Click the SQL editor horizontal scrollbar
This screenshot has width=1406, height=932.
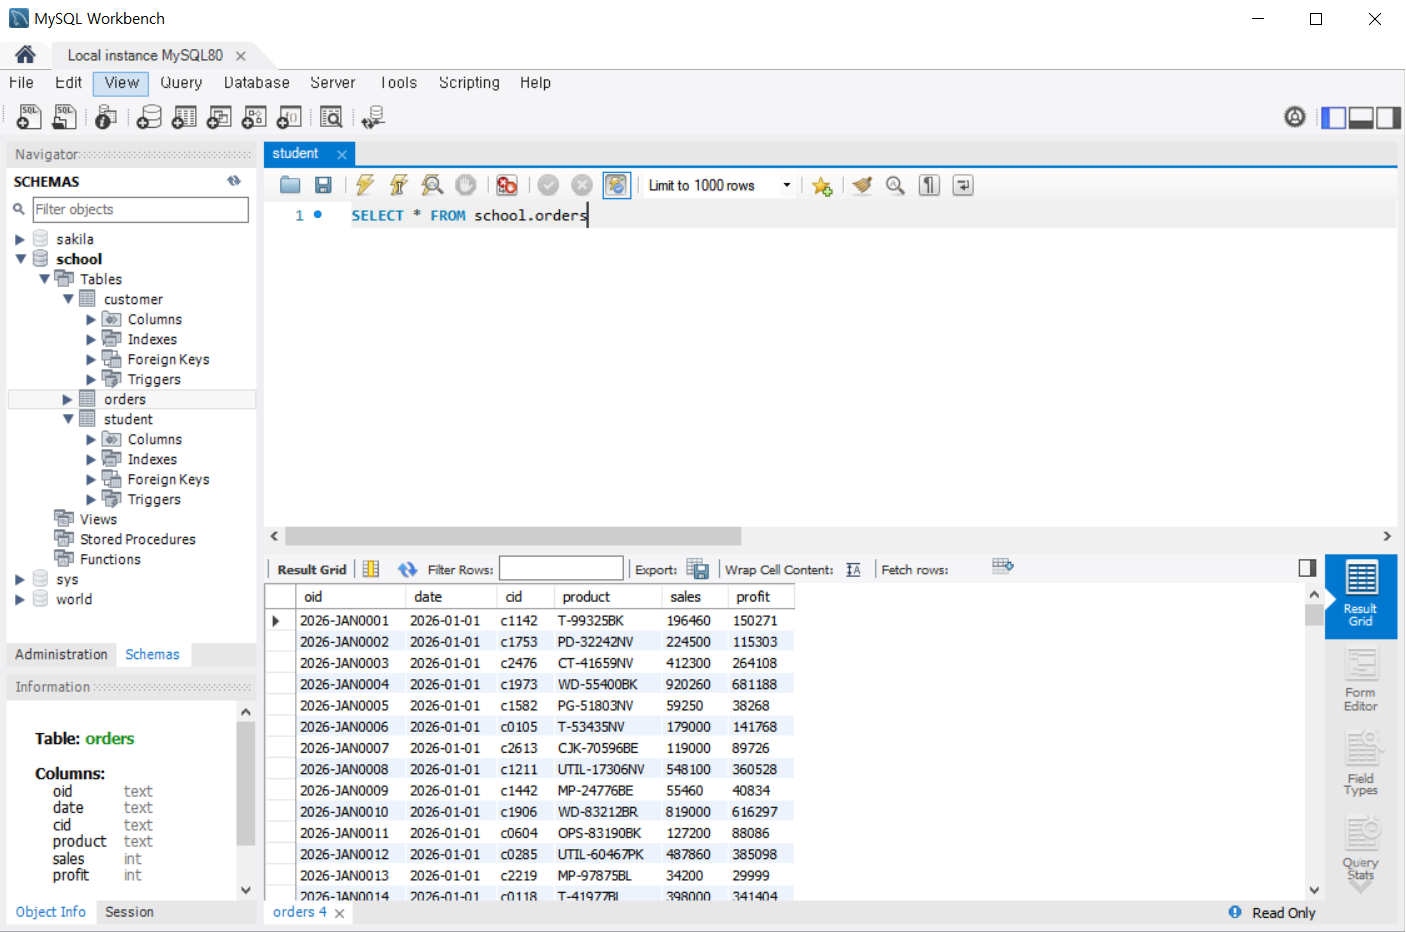(513, 536)
